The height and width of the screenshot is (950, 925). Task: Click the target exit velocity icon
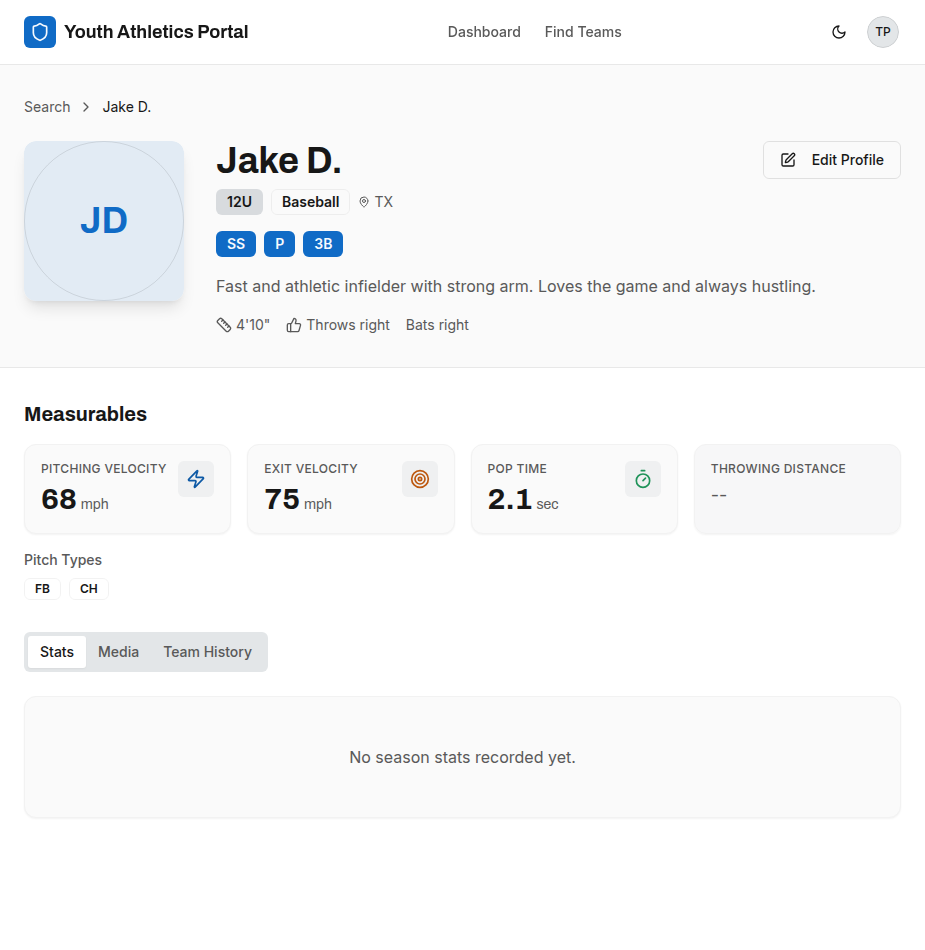pos(420,479)
